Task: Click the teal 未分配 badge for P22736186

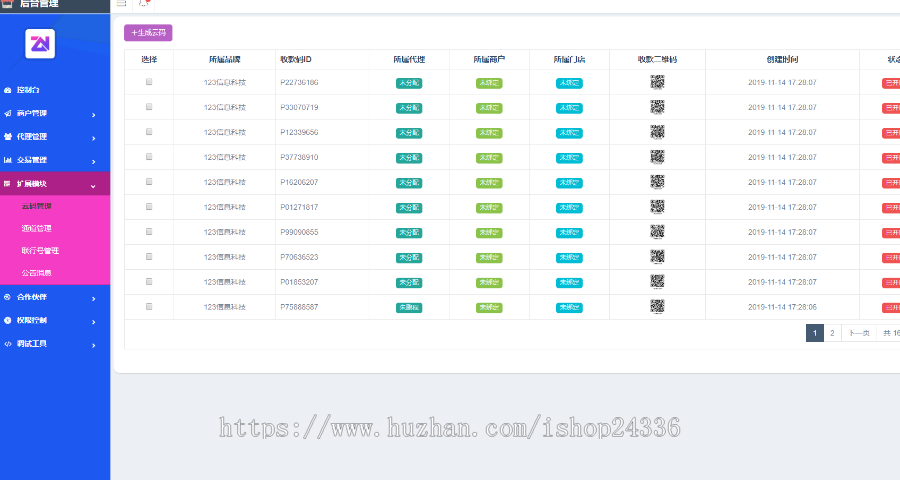Action: click(x=409, y=83)
